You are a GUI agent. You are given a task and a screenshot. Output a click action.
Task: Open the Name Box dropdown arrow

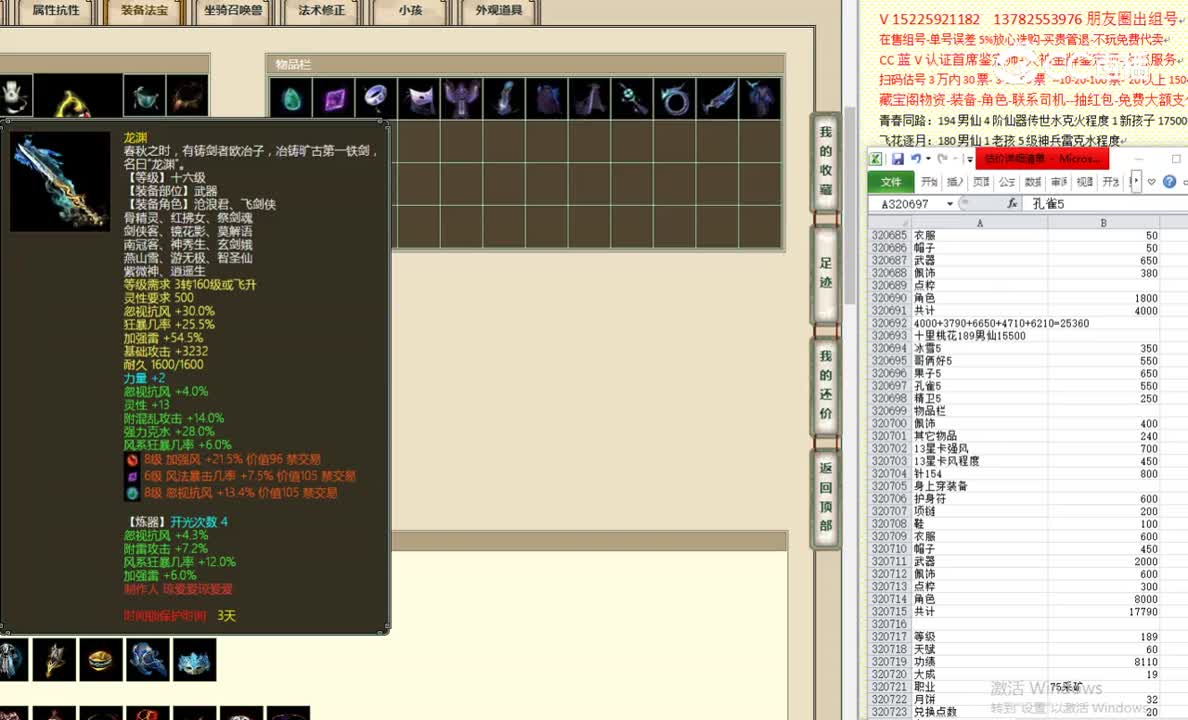[x=949, y=203]
